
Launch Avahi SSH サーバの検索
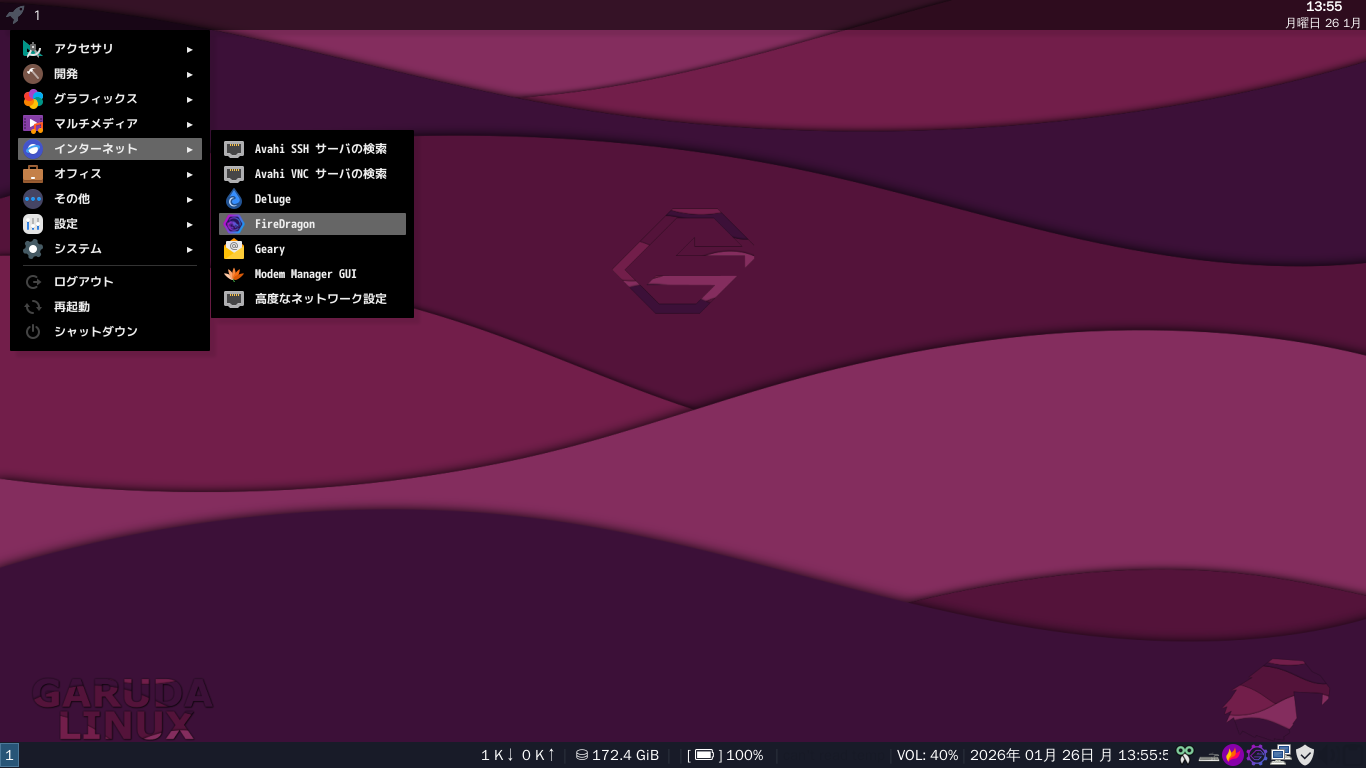pyautogui.click(x=312, y=149)
